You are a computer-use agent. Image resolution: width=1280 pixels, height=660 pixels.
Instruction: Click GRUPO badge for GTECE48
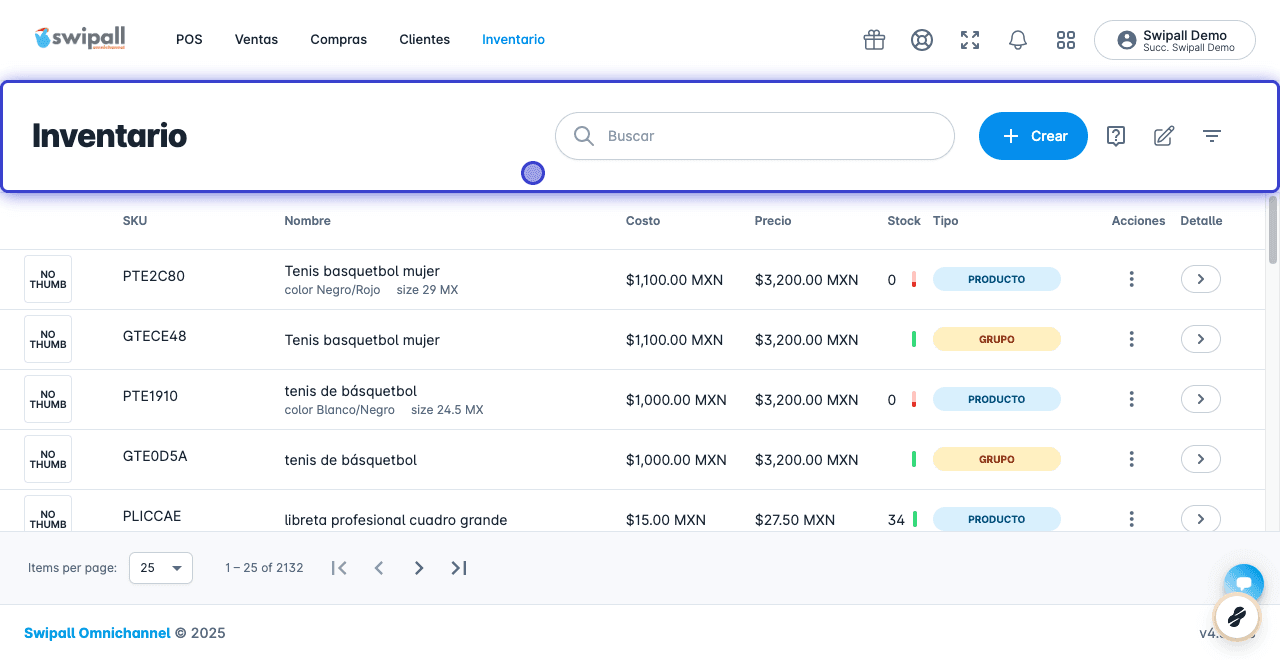pyautogui.click(x=997, y=339)
